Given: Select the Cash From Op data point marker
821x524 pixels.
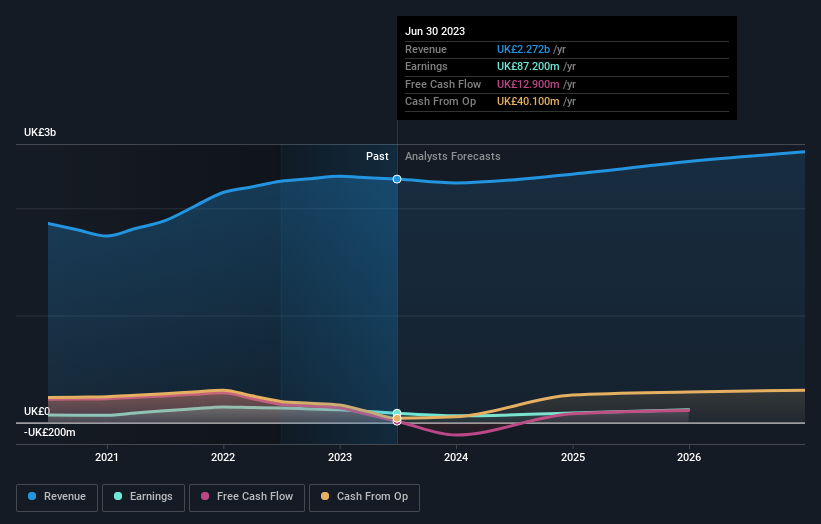Looking at the screenshot, I should (x=397, y=418).
